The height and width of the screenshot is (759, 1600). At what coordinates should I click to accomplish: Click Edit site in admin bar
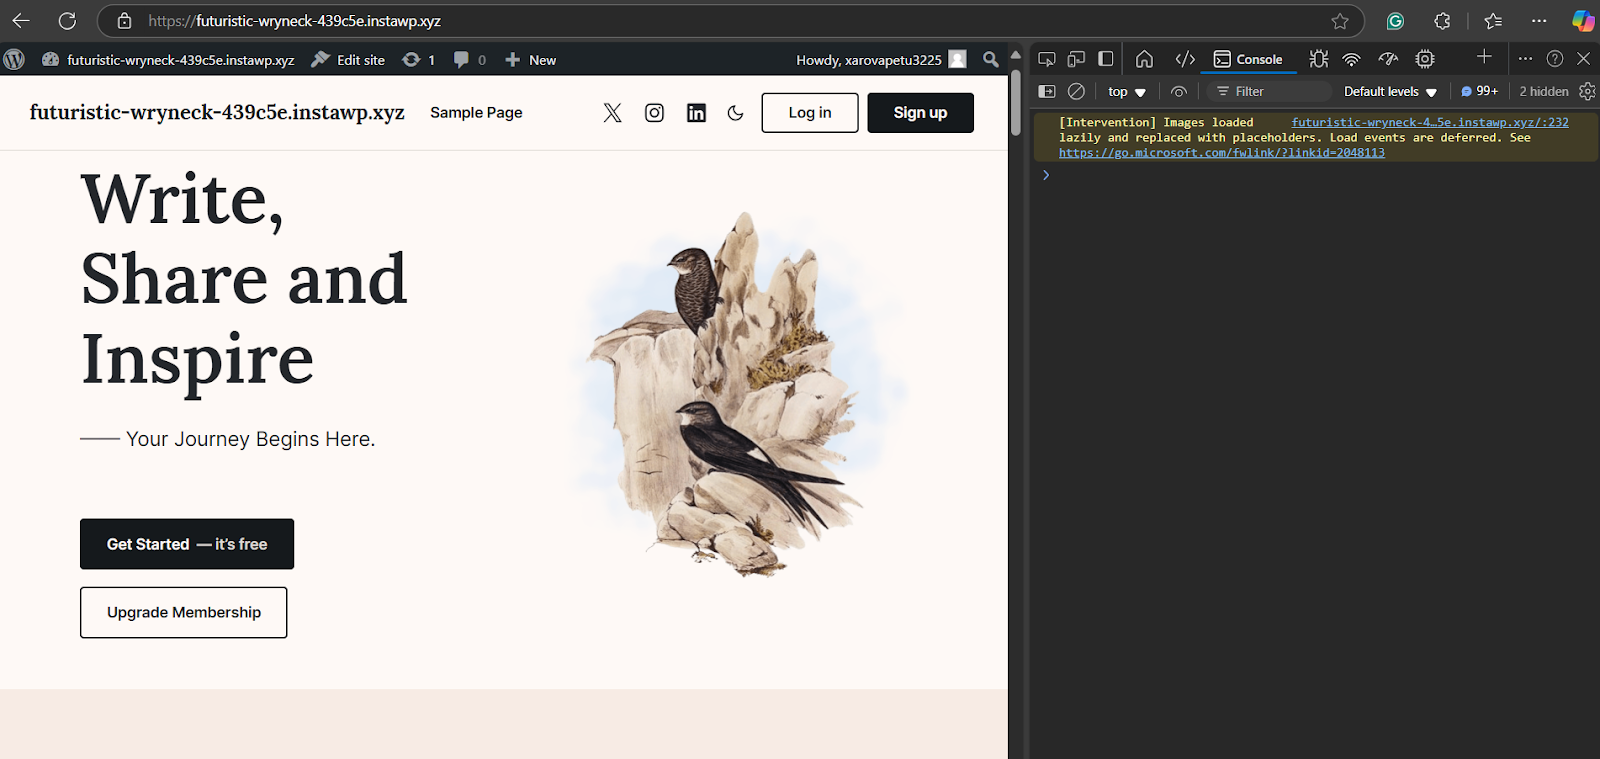pyautogui.click(x=348, y=60)
